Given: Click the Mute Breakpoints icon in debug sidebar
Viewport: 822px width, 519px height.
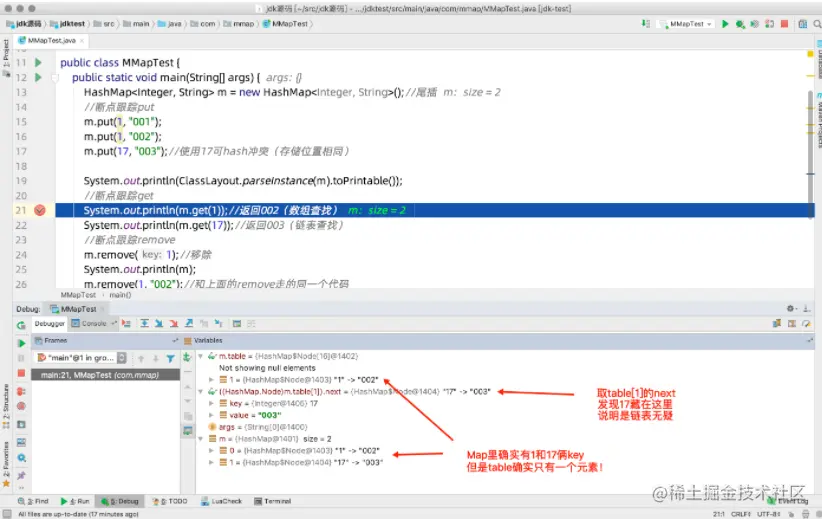Looking at the screenshot, I should [21, 406].
